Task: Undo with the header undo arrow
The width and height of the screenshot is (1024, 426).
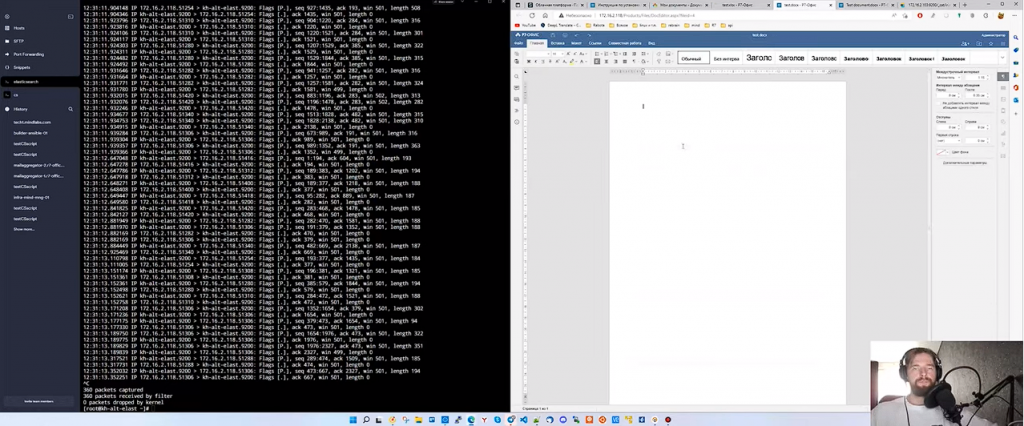Action: (576, 35)
